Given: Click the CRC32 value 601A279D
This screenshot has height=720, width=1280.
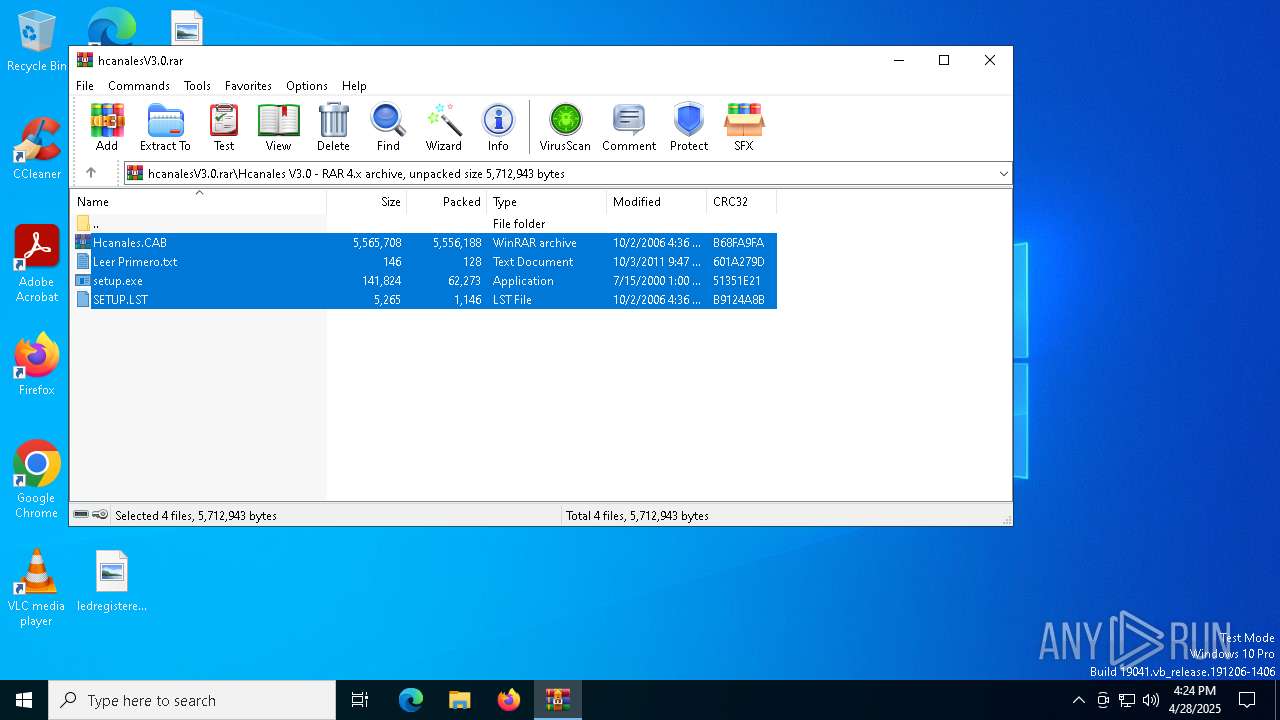Looking at the screenshot, I should click(739, 262).
